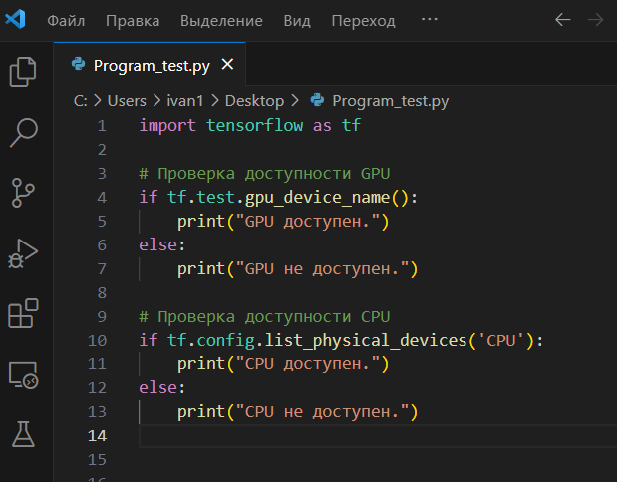The height and width of the screenshot is (482, 617).
Task: Open the Extensions view
Action: pos(23,313)
